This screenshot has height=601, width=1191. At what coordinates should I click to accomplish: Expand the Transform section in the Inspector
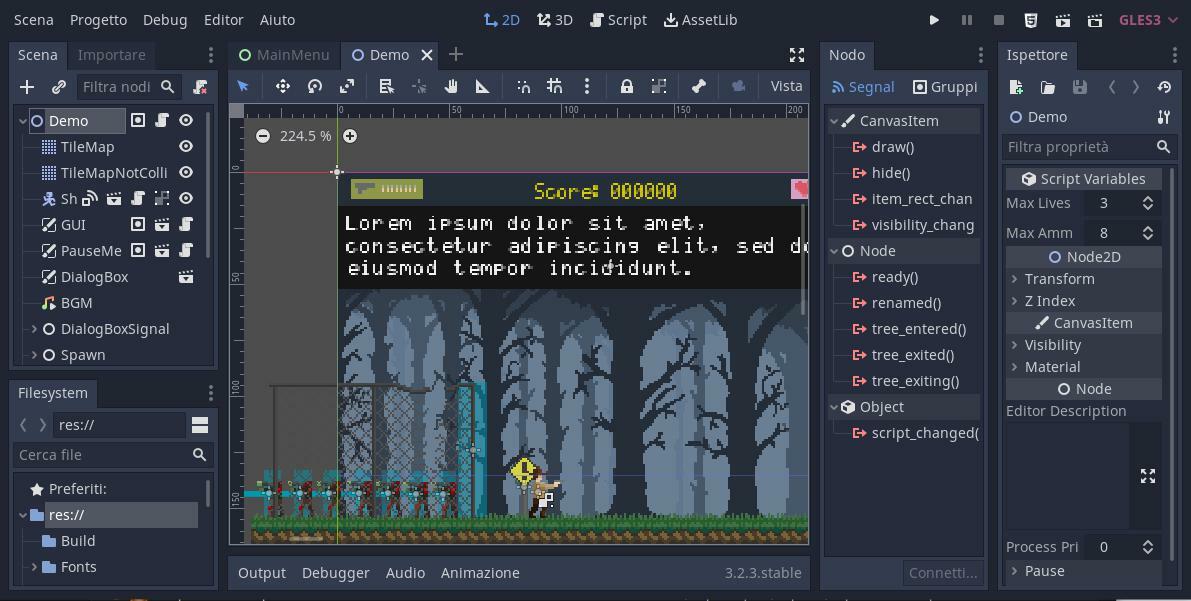coord(1016,278)
